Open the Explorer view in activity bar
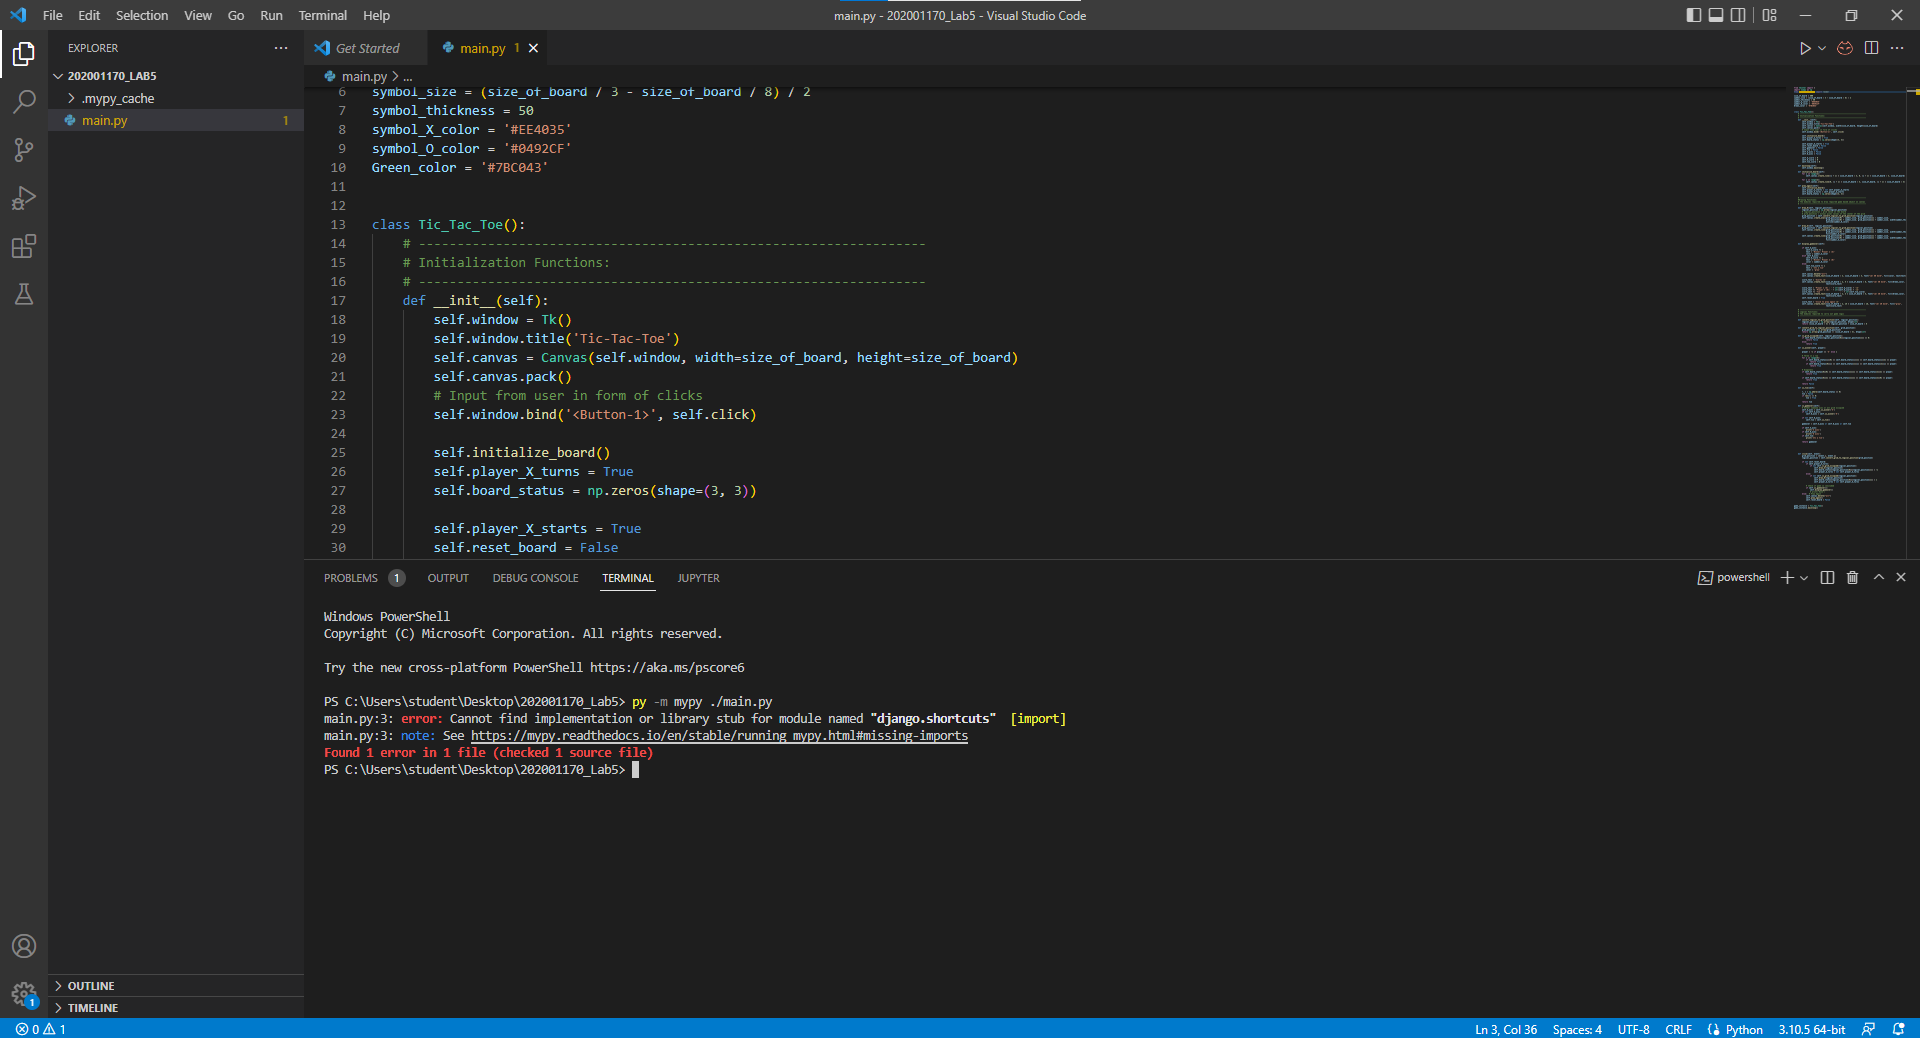The width and height of the screenshot is (1920, 1038). coord(24,53)
